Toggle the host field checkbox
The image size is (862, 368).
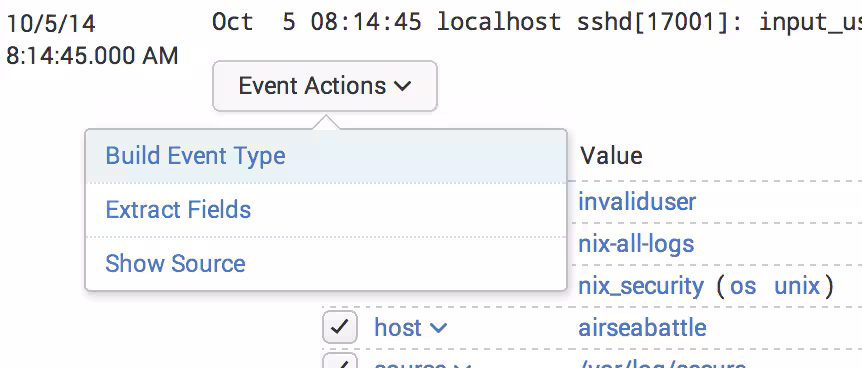pyautogui.click(x=340, y=327)
